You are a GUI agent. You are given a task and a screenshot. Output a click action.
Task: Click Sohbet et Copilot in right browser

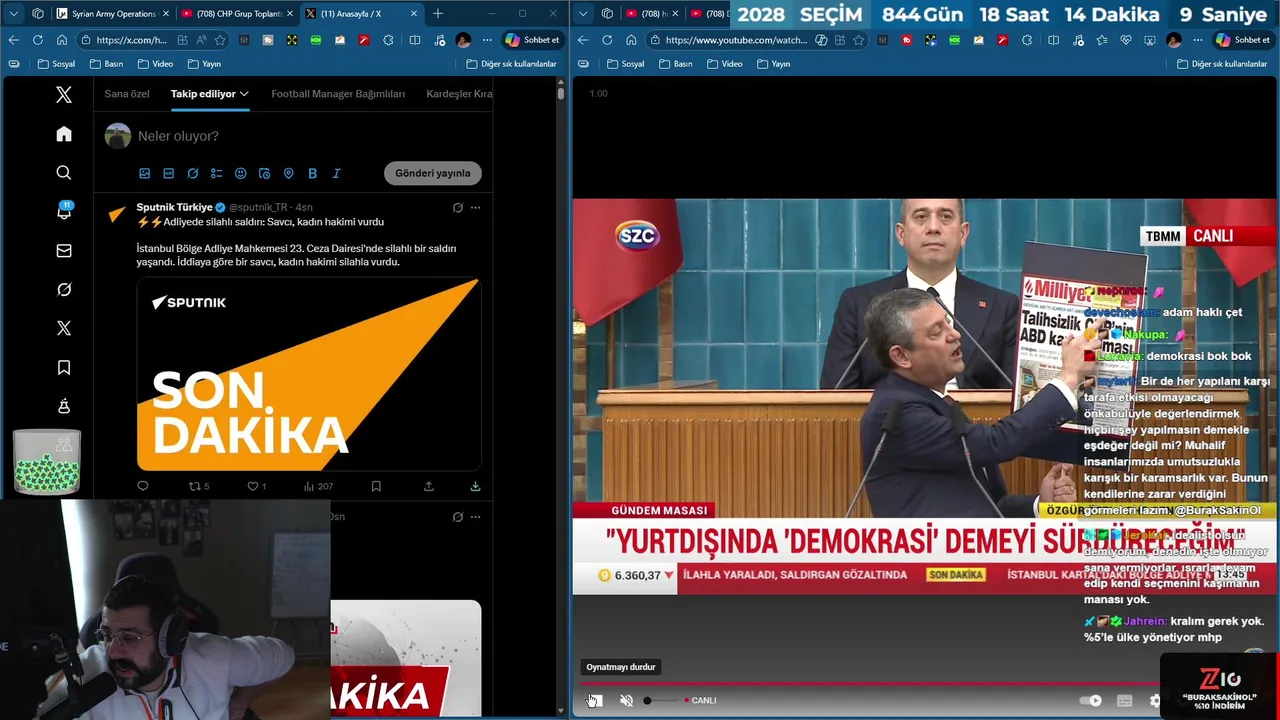pos(1242,40)
